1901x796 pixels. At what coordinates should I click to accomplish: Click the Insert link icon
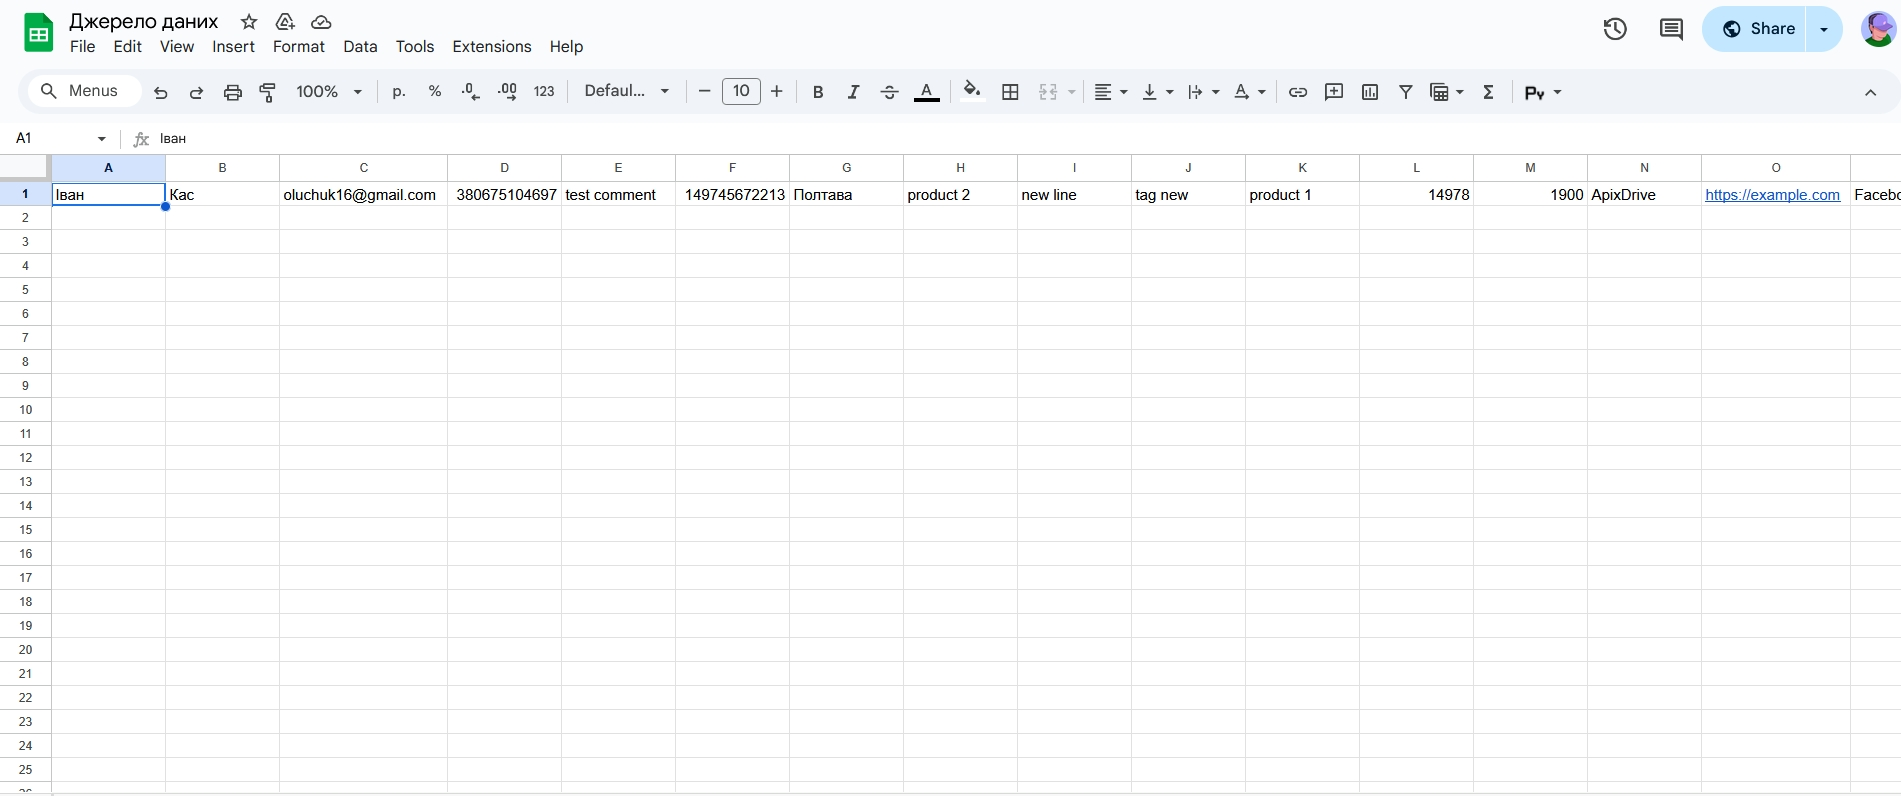pos(1297,92)
